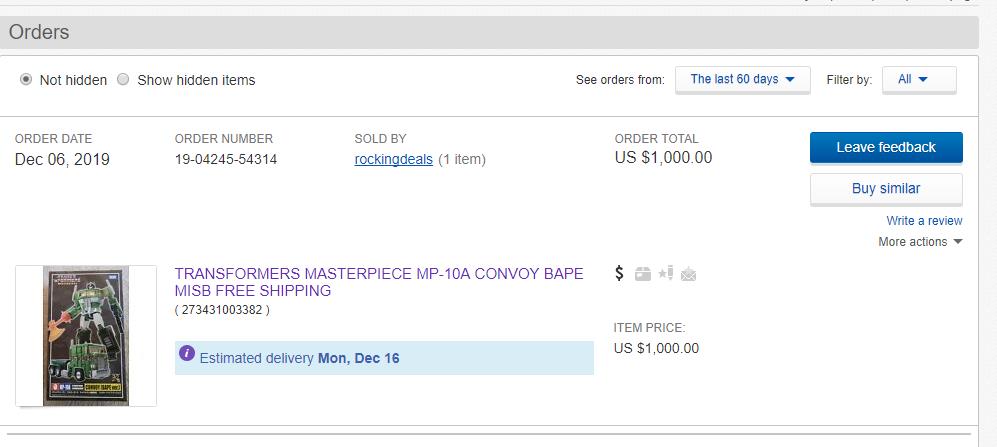
Task: Click the feedback received envelope icon
Action: (x=688, y=274)
